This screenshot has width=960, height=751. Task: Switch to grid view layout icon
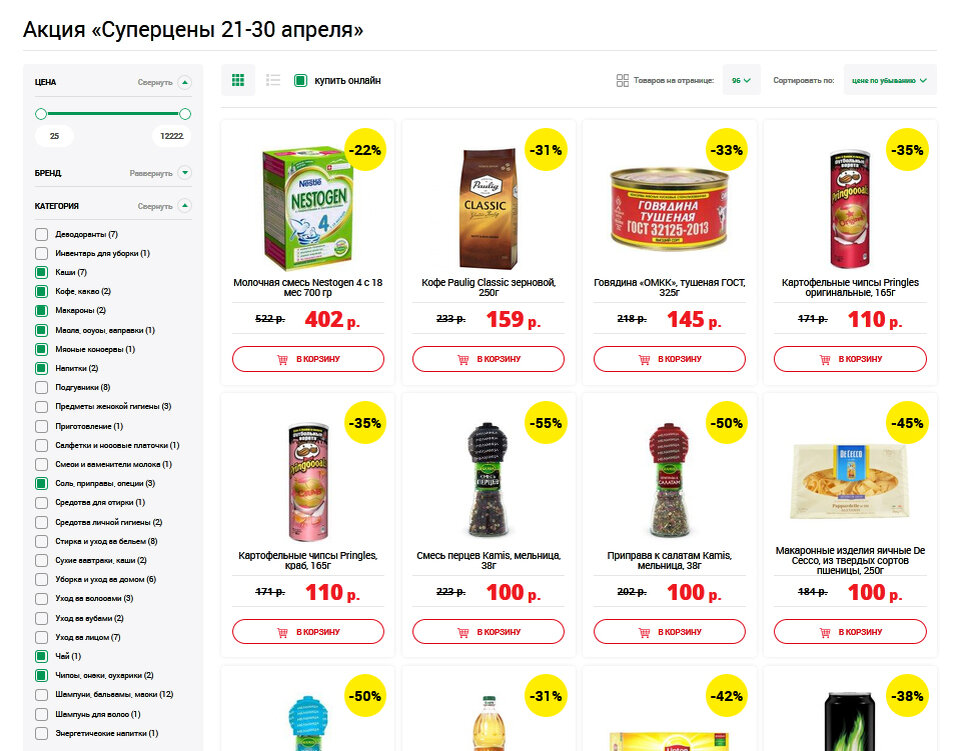[238, 80]
